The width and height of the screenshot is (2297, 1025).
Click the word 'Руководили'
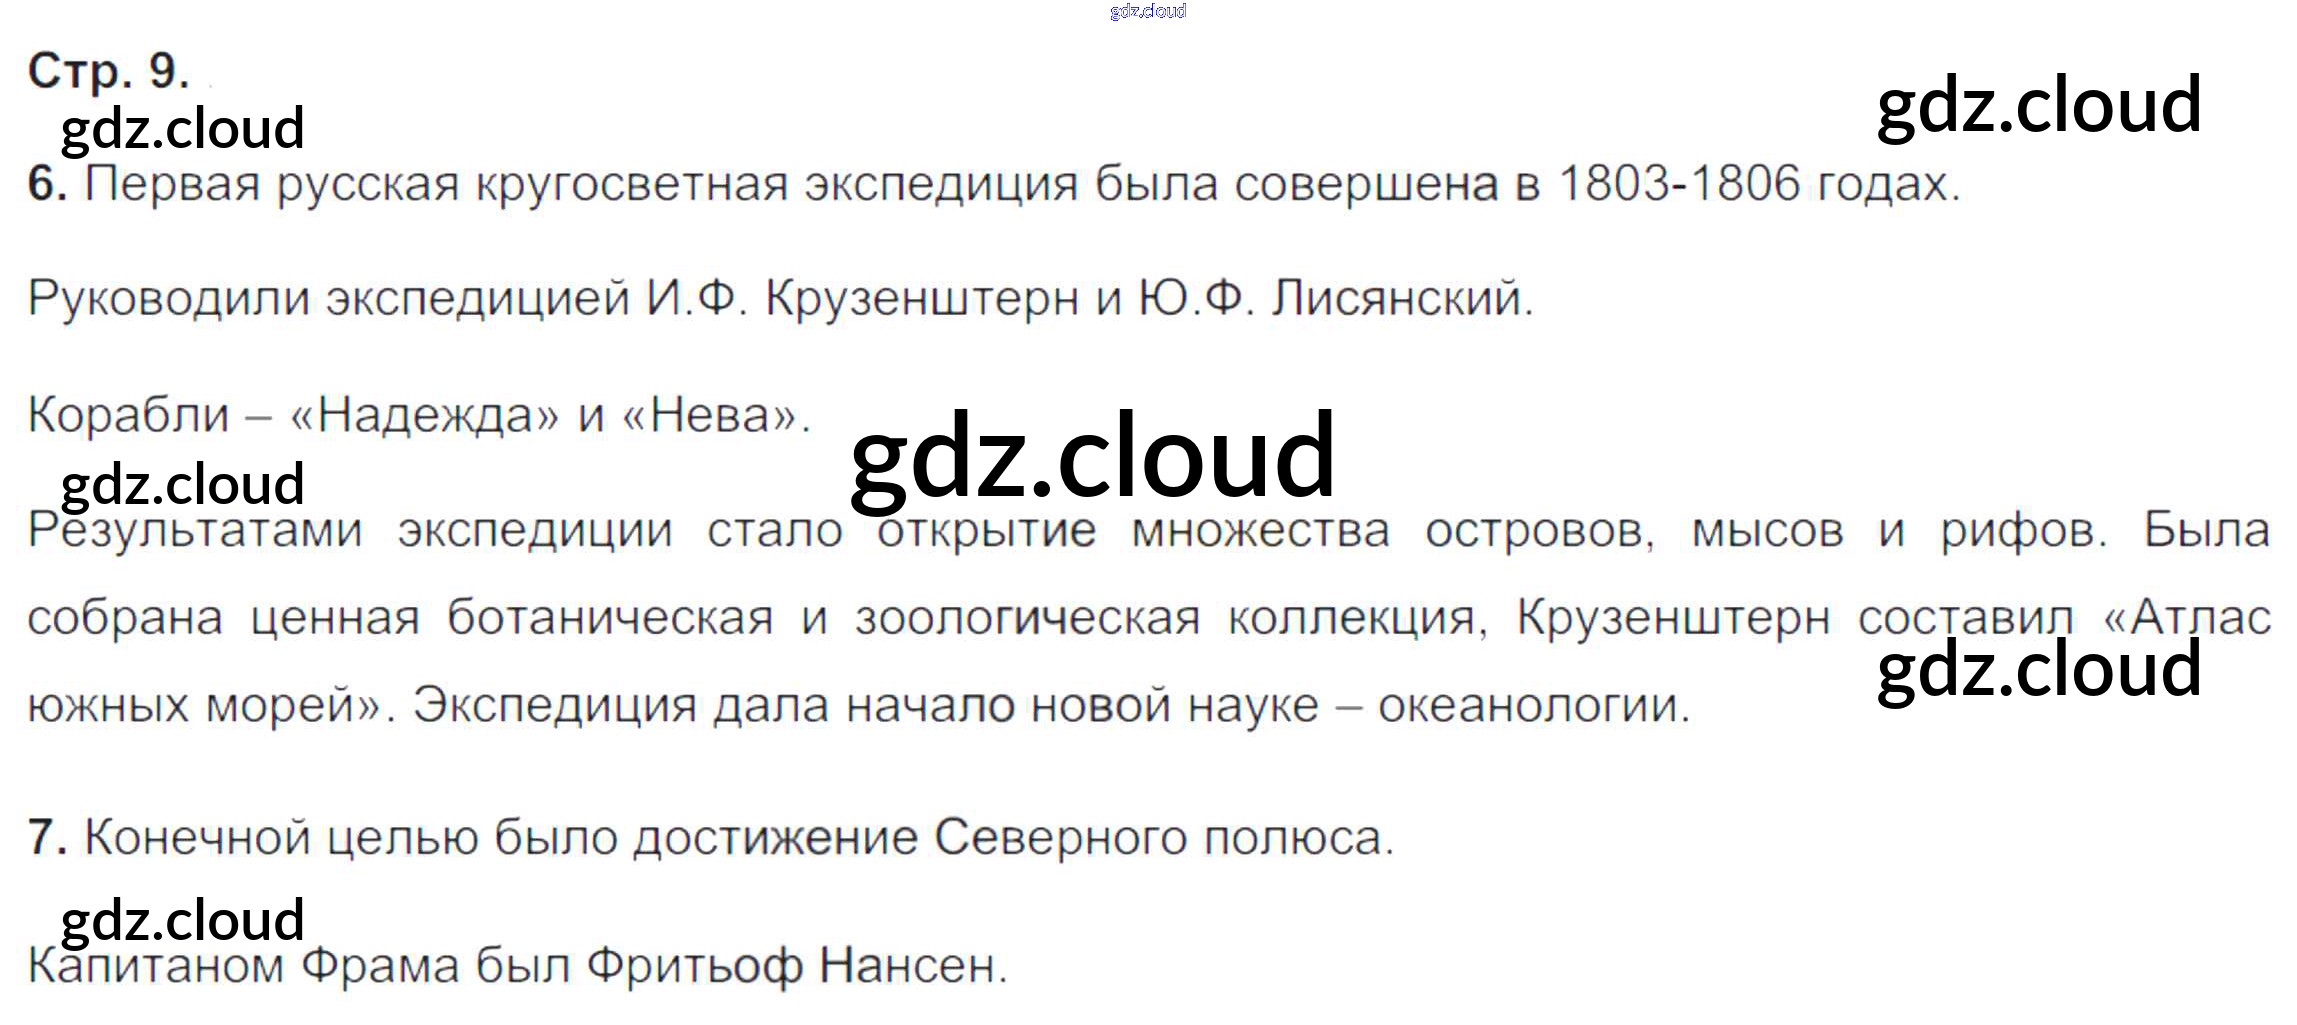click(x=168, y=299)
